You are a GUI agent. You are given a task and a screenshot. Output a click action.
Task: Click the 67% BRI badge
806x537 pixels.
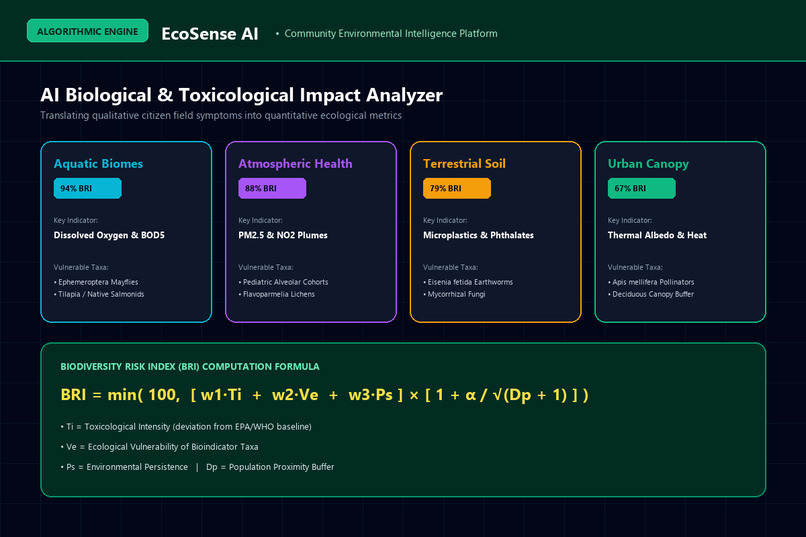point(642,188)
